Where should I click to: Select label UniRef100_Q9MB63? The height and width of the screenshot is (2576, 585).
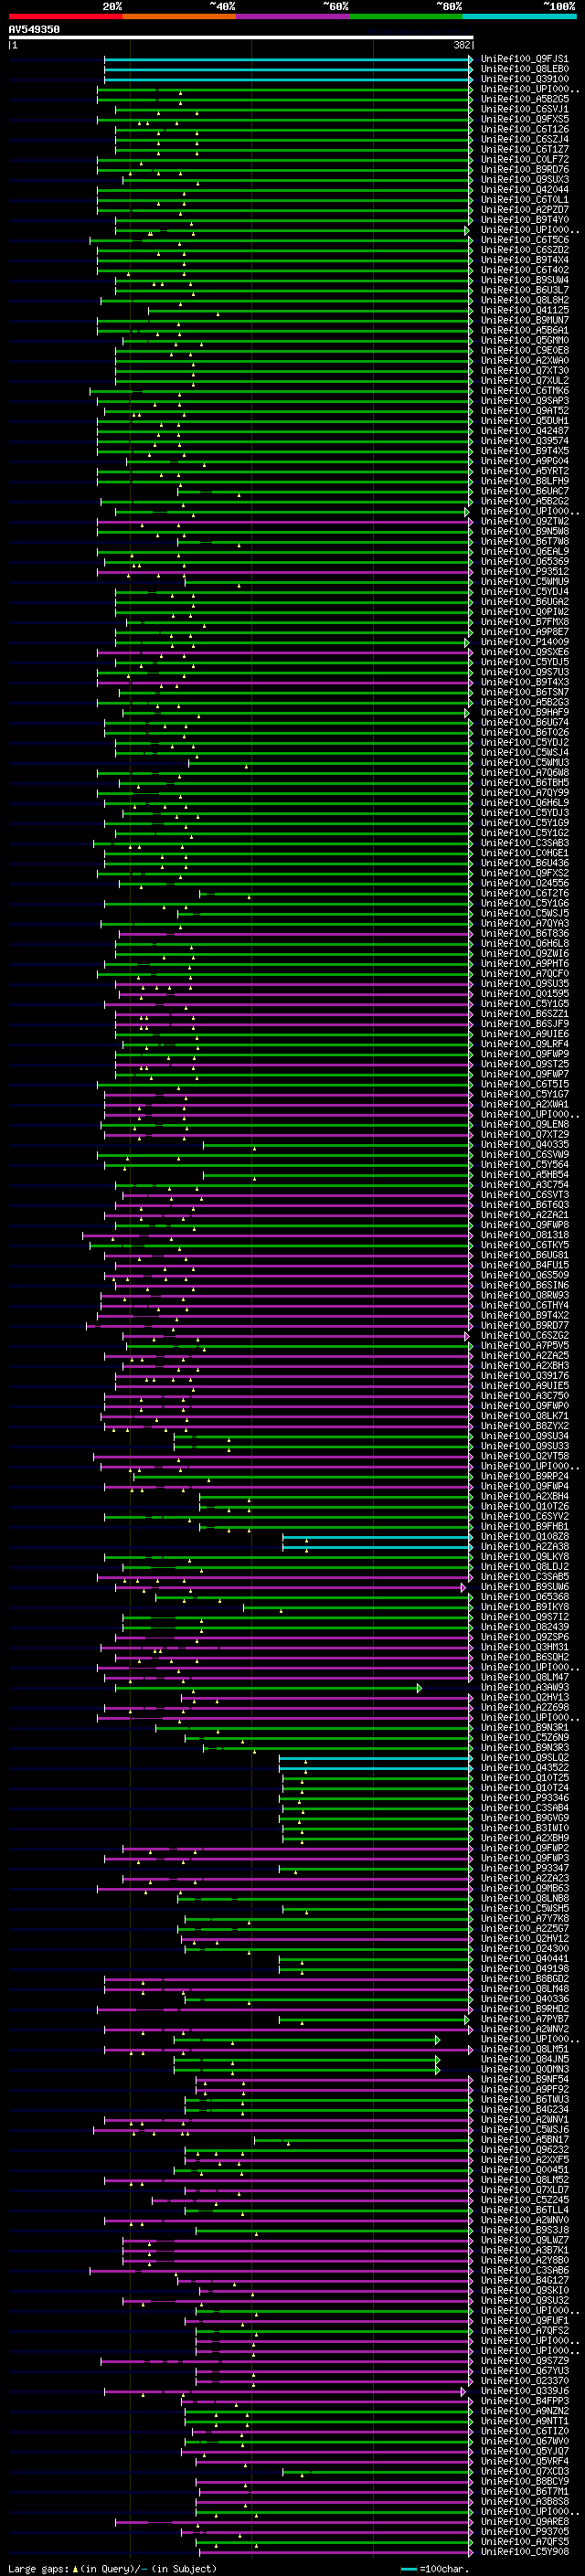tap(525, 1888)
